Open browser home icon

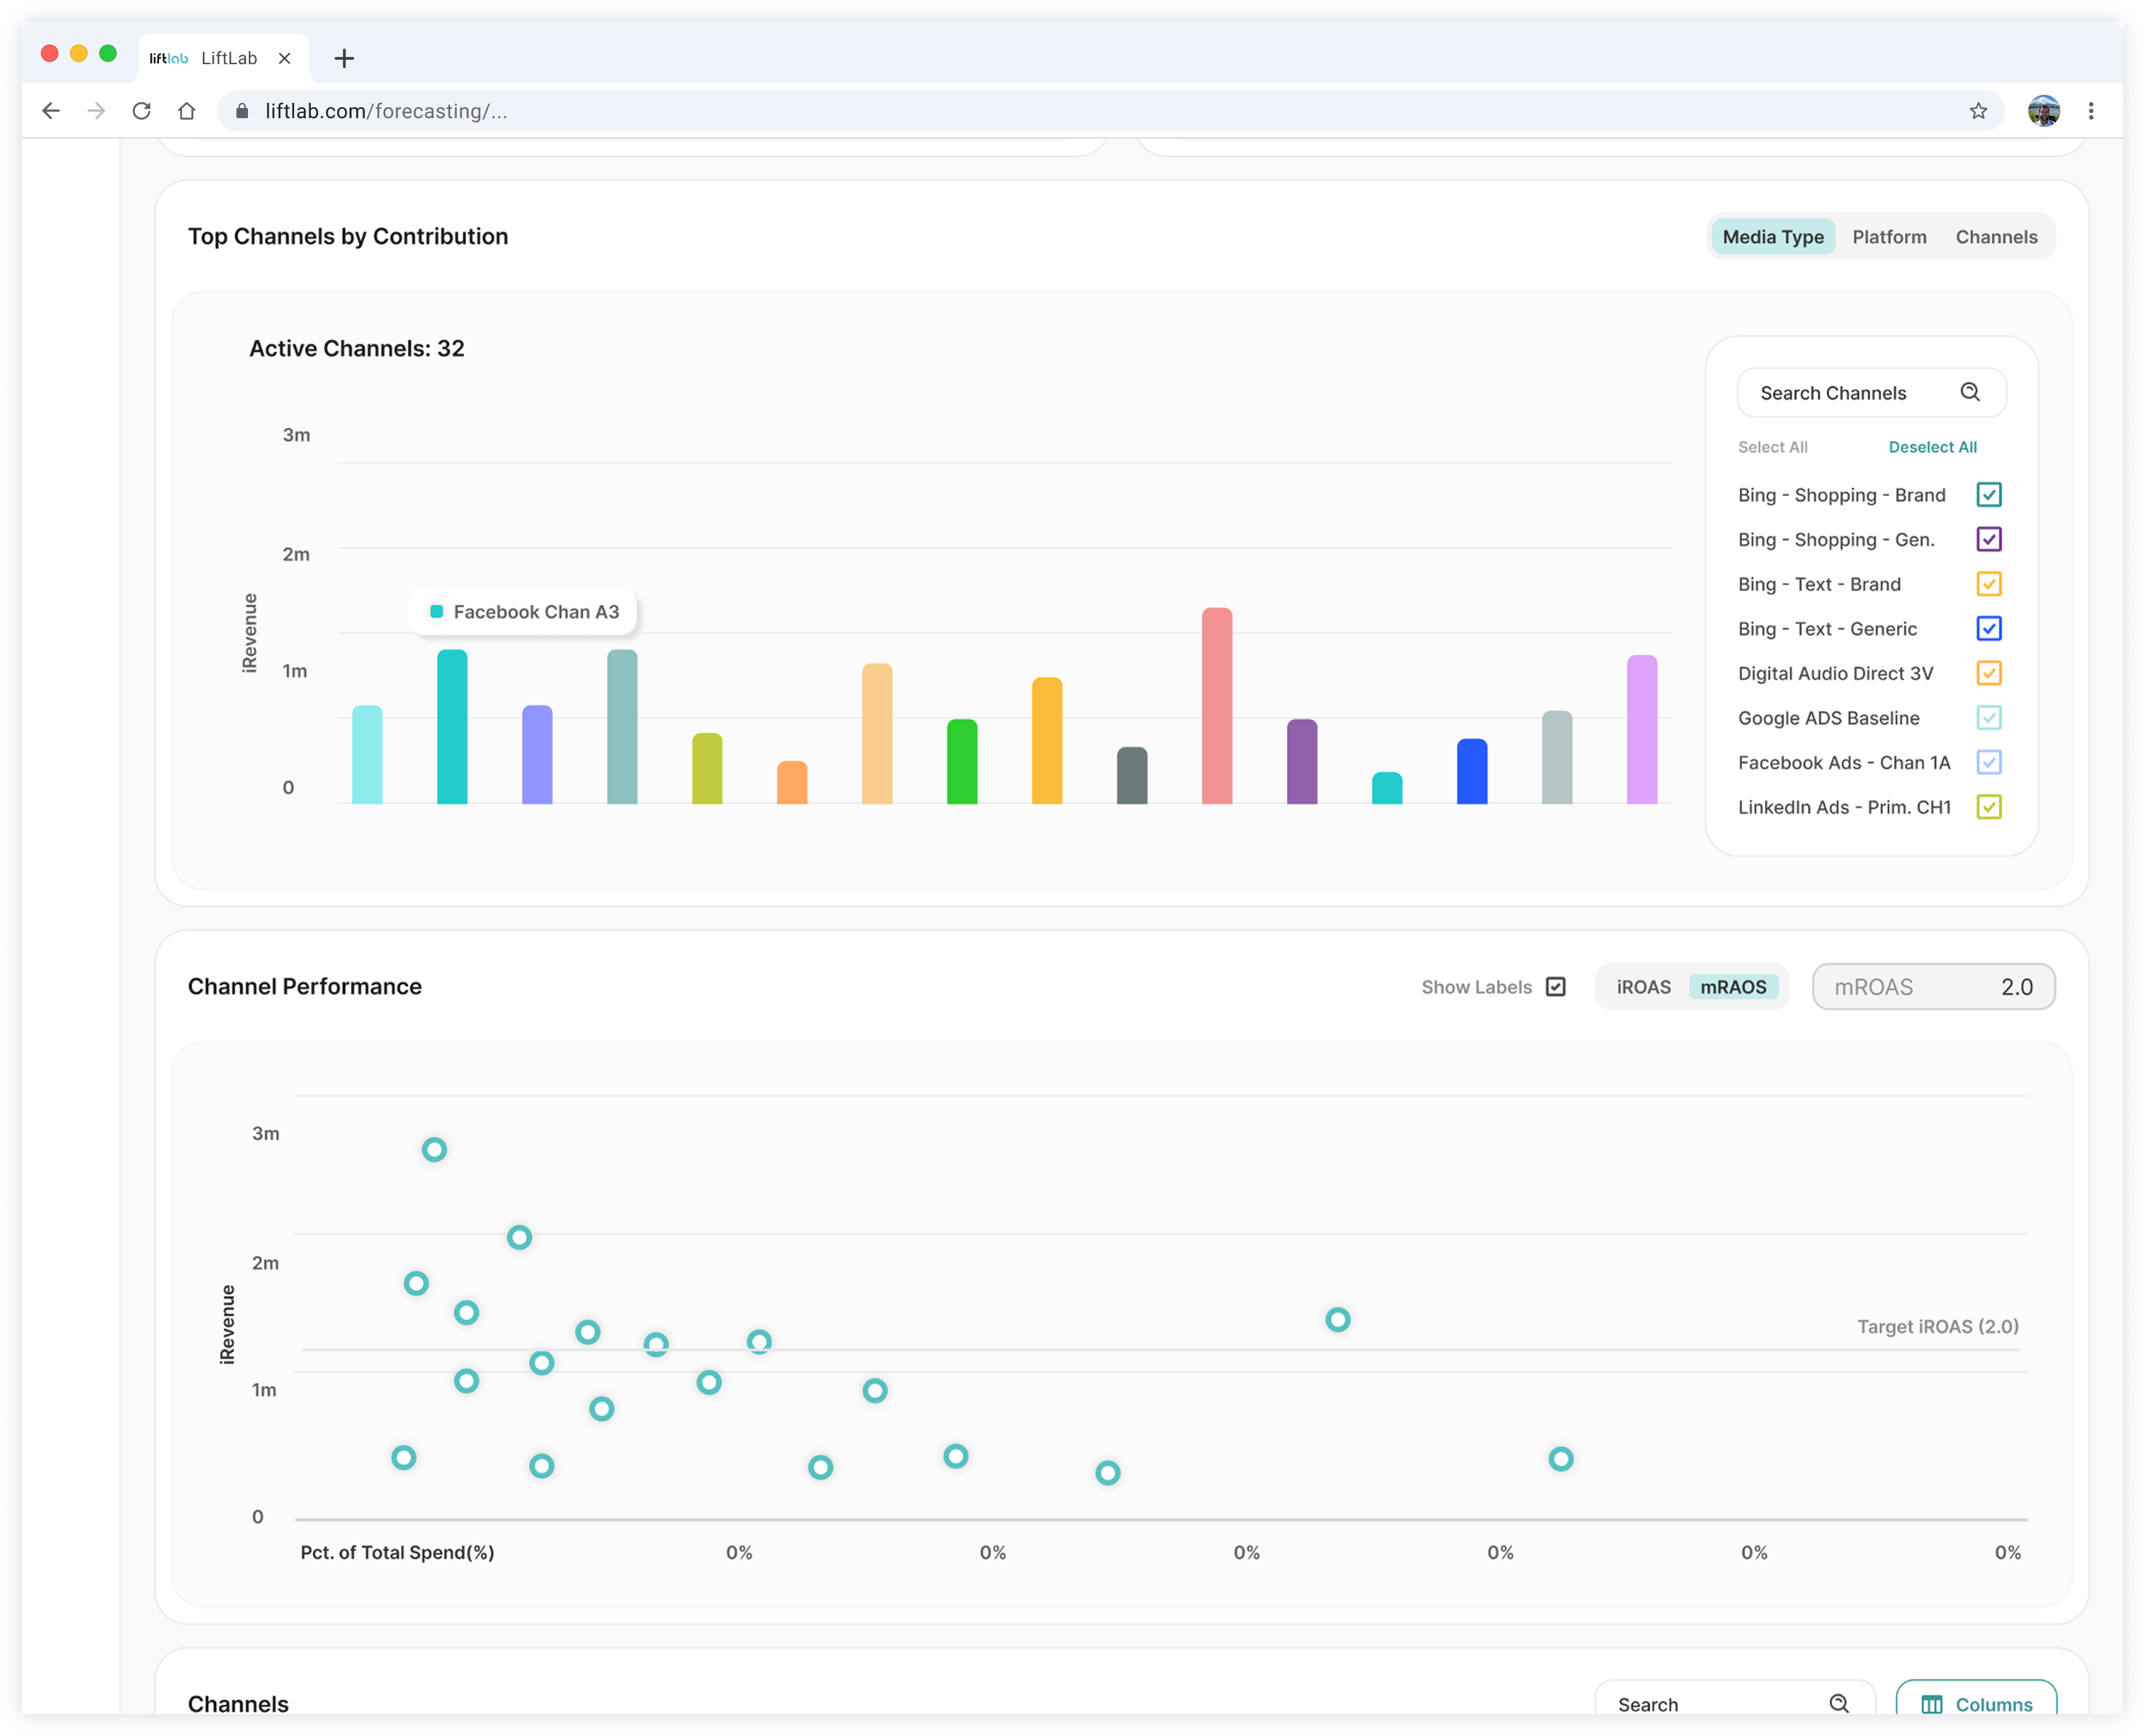tap(187, 111)
